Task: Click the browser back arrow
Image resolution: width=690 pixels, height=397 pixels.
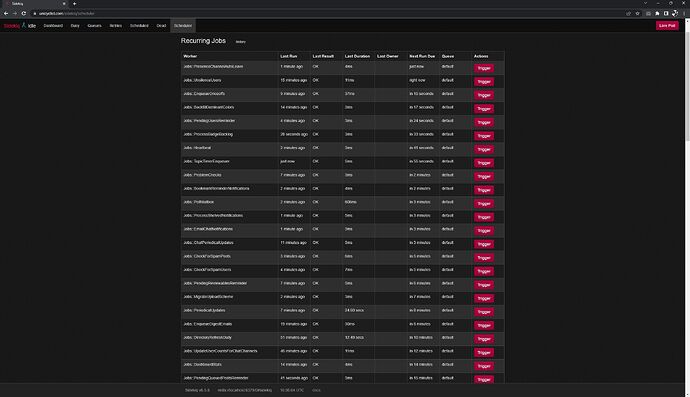Action: (6, 14)
